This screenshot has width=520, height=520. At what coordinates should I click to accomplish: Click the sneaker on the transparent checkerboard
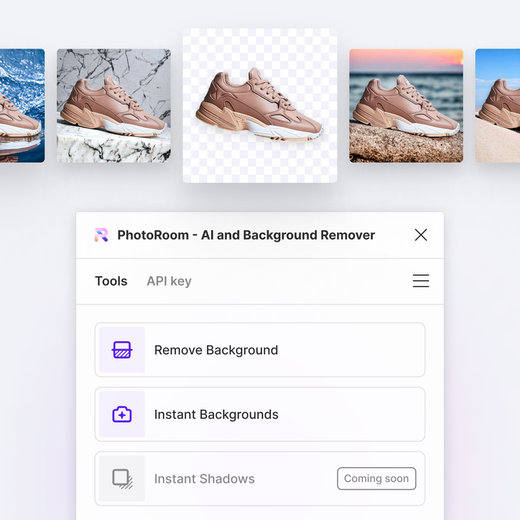coord(259,104)
